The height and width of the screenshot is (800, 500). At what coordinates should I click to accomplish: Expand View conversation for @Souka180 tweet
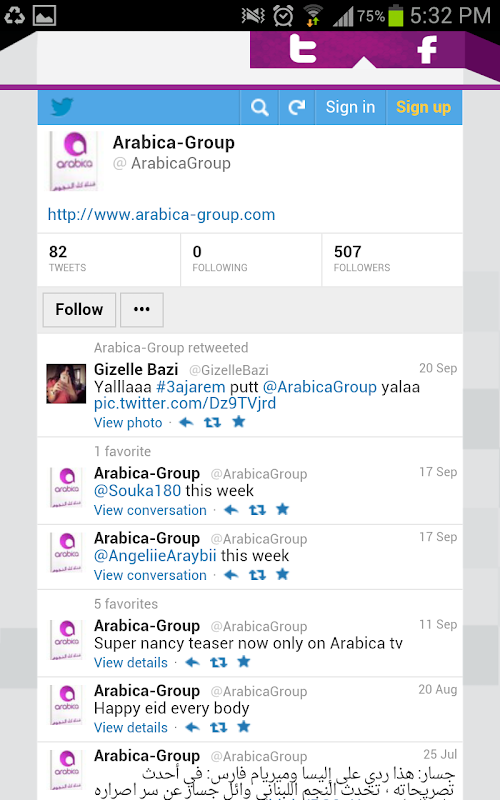click(151, 510)
